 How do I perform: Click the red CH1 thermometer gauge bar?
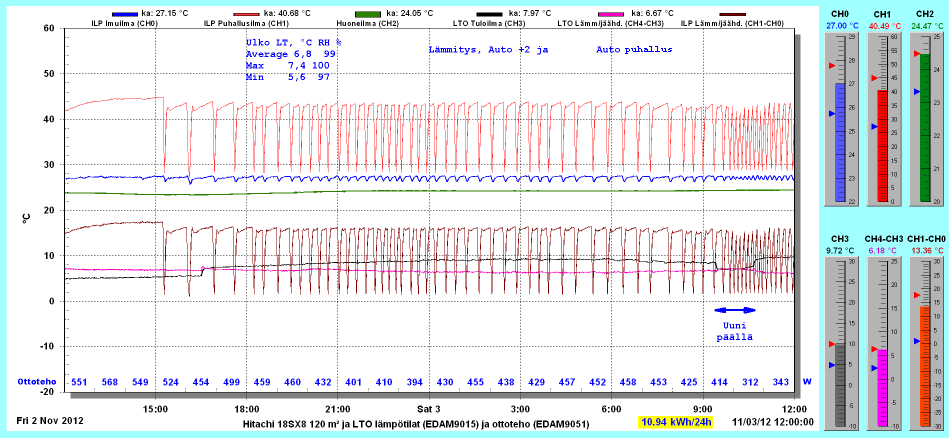[882, 146]
